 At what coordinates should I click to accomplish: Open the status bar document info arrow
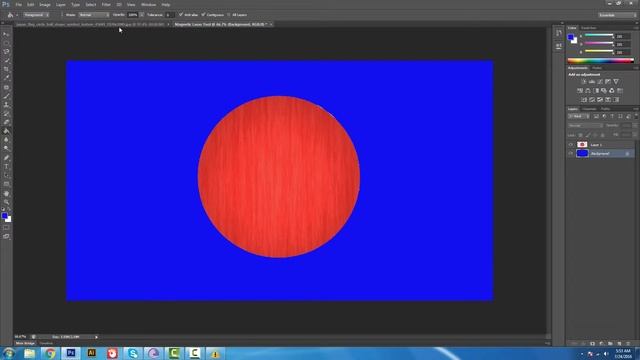coord(96,337)
